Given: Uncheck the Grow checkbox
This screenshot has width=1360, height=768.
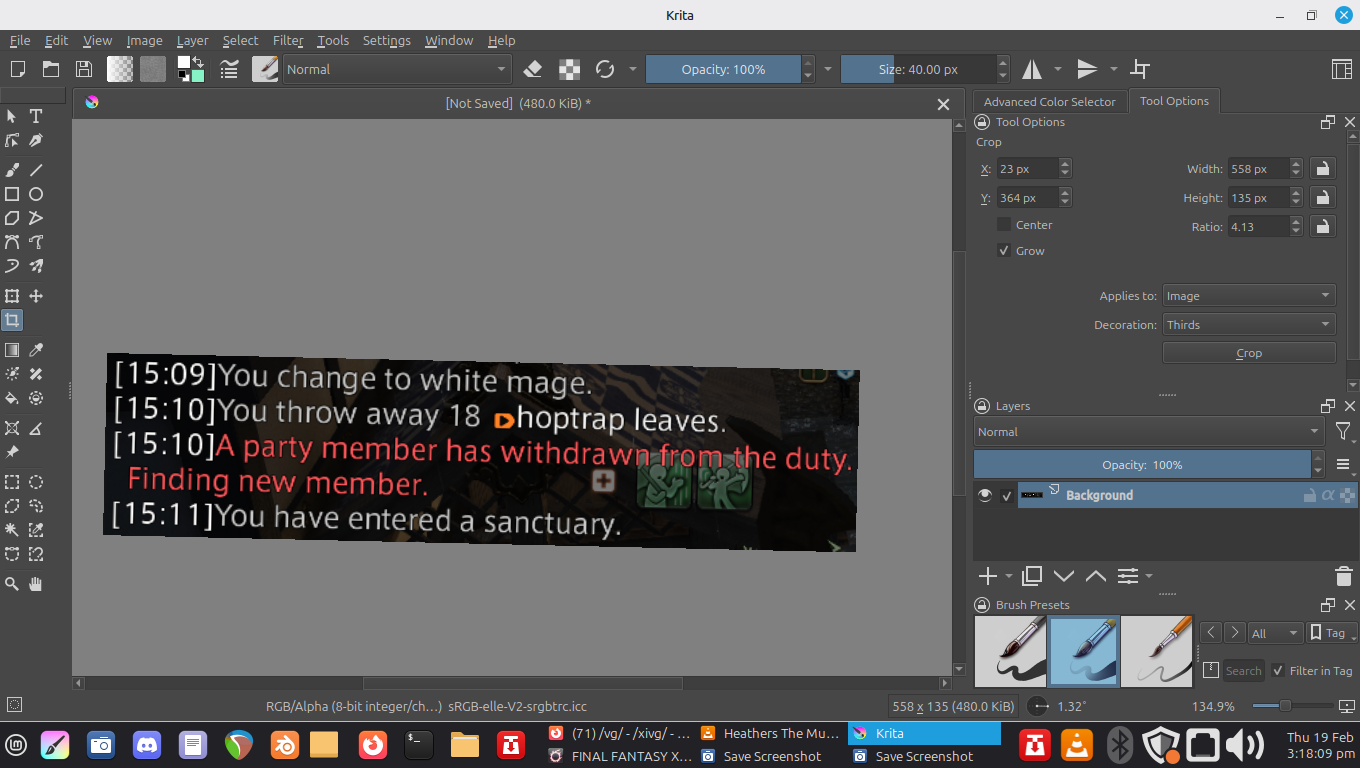Looking at the screenshot, I should click(x=1004, y=251).
